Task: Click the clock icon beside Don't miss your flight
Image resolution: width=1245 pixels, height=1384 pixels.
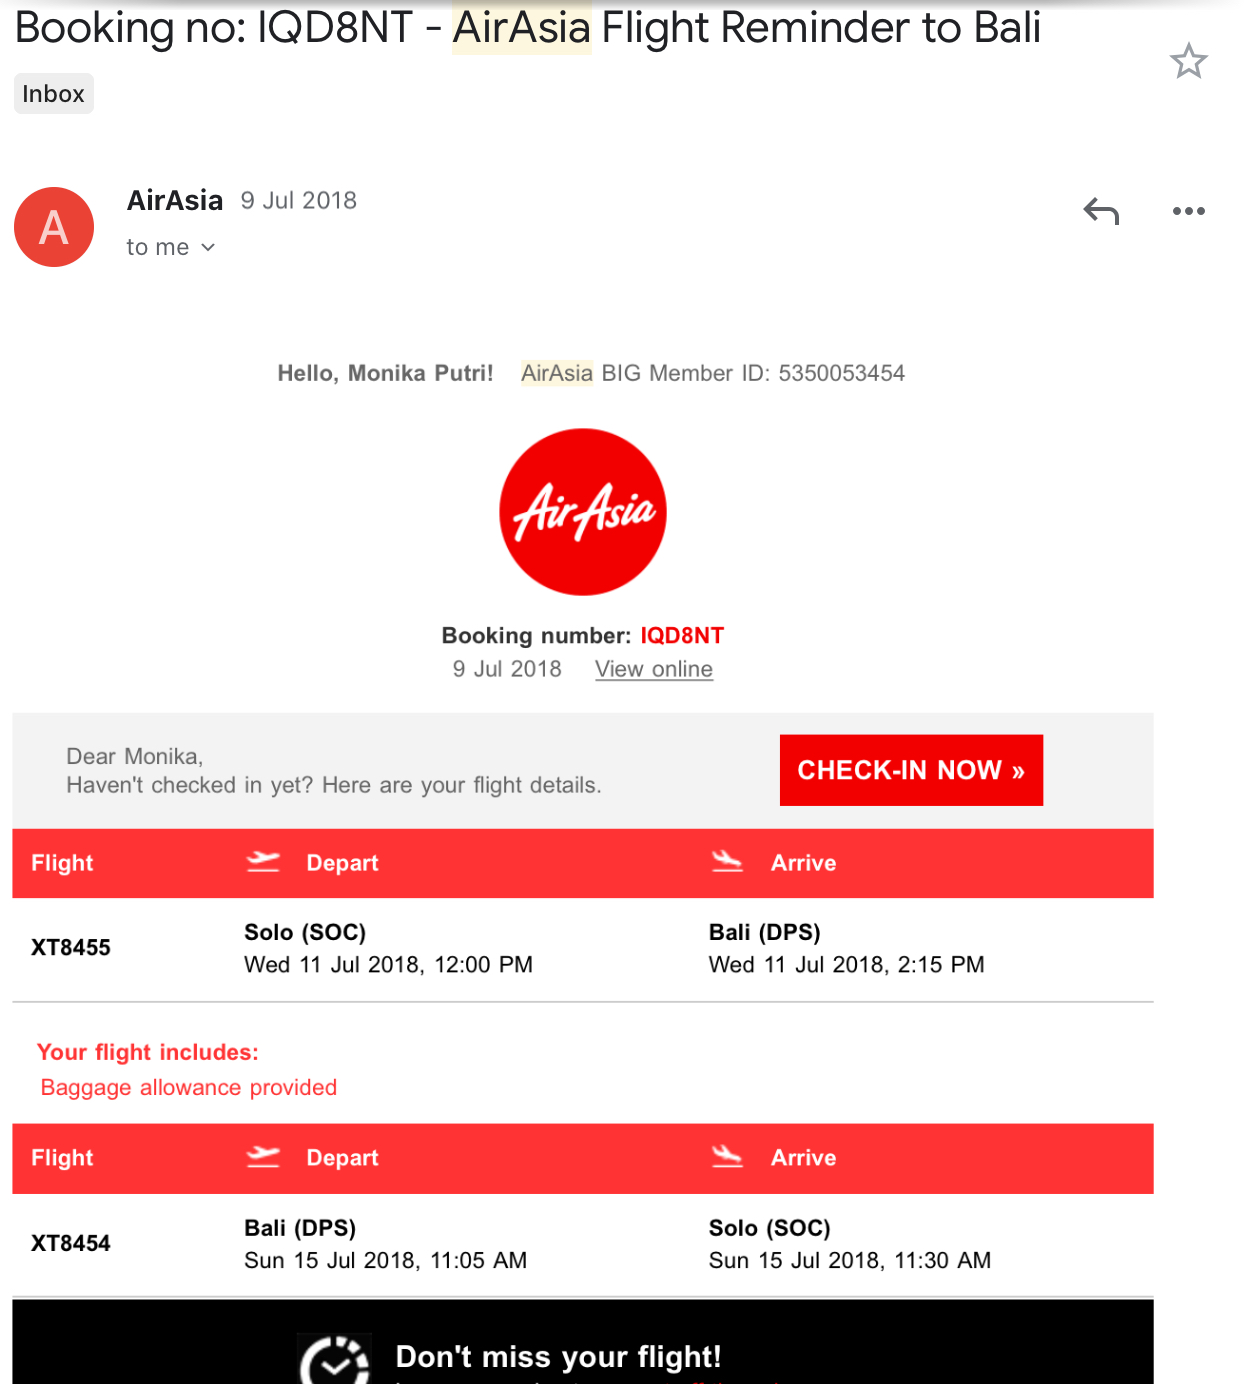Action: click(x=335, y=1360)
